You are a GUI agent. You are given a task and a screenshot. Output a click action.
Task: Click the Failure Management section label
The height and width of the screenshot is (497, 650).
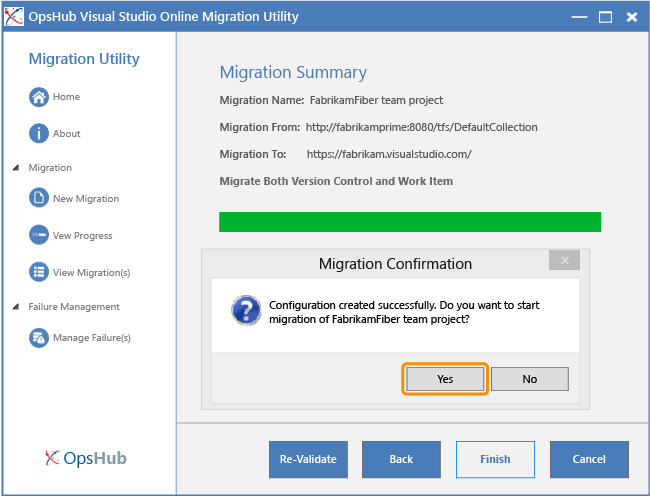pos(74,306)
